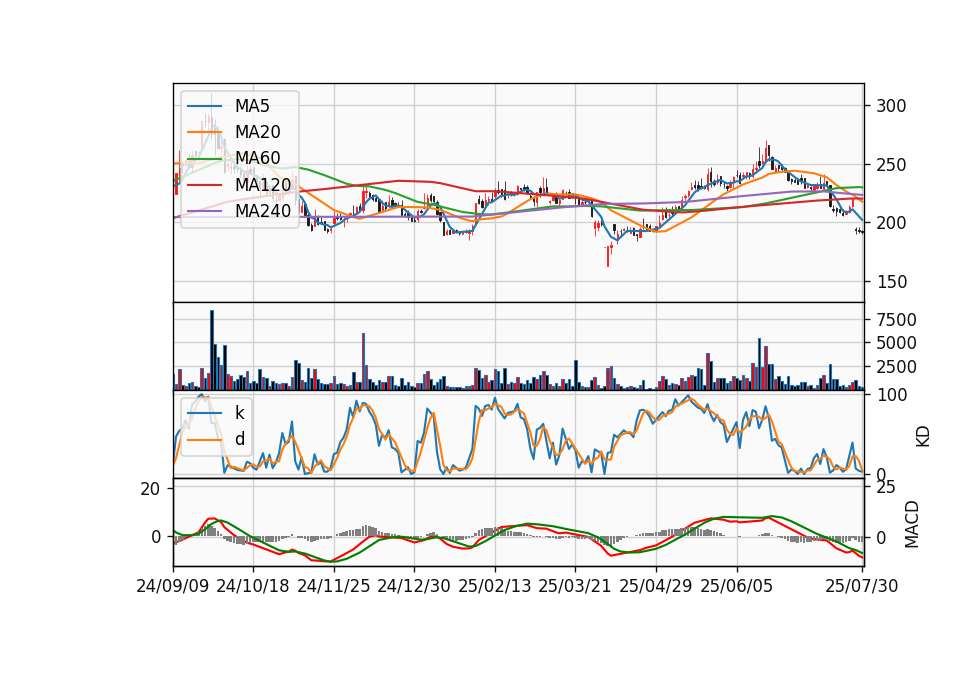Image resolution: width=960 pixels, height=690 pixels.
Task: Click the MA5 legend label
Action: (x=252, y=106)
